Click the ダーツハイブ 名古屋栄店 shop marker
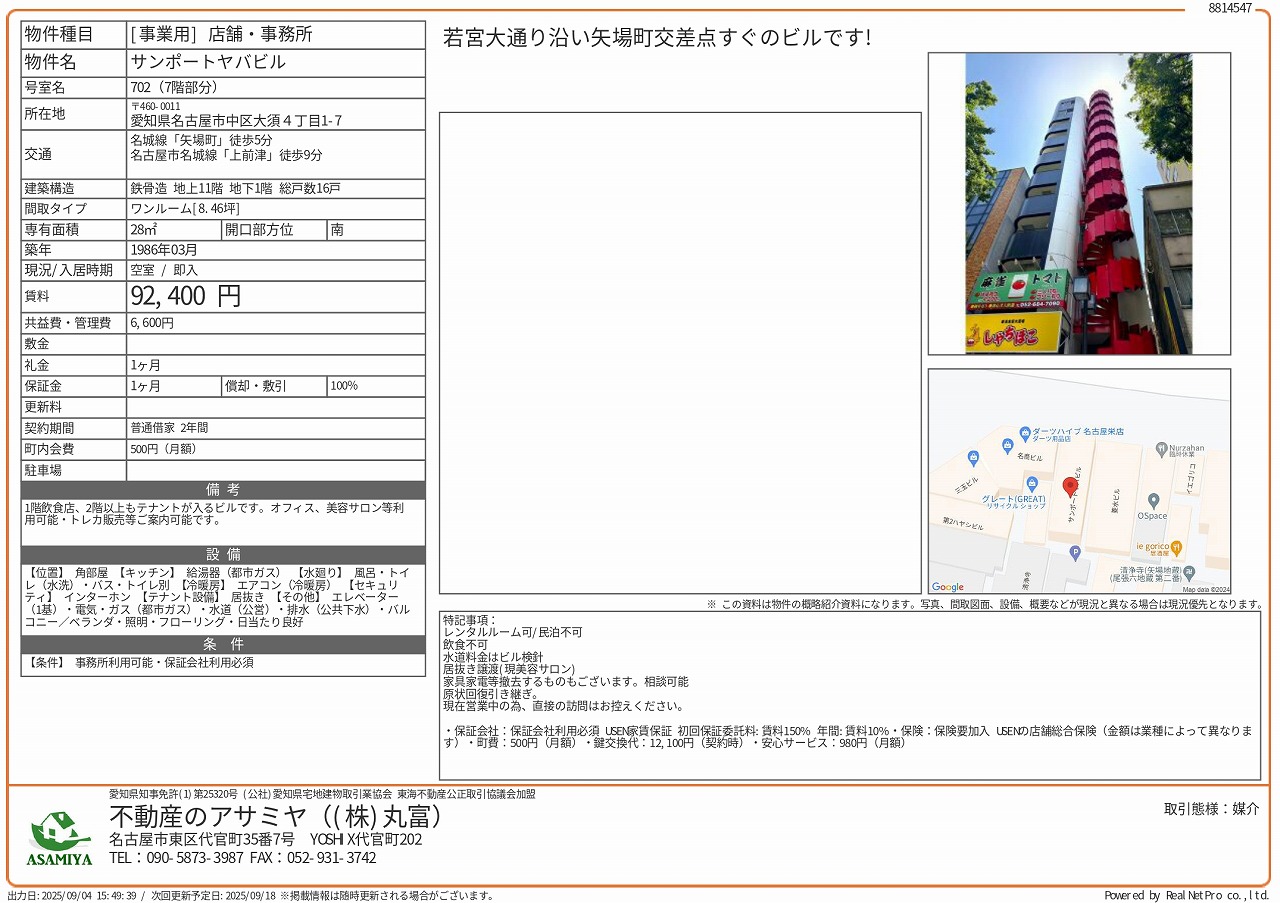The image size is (1280, 903). coord(1025,434)
